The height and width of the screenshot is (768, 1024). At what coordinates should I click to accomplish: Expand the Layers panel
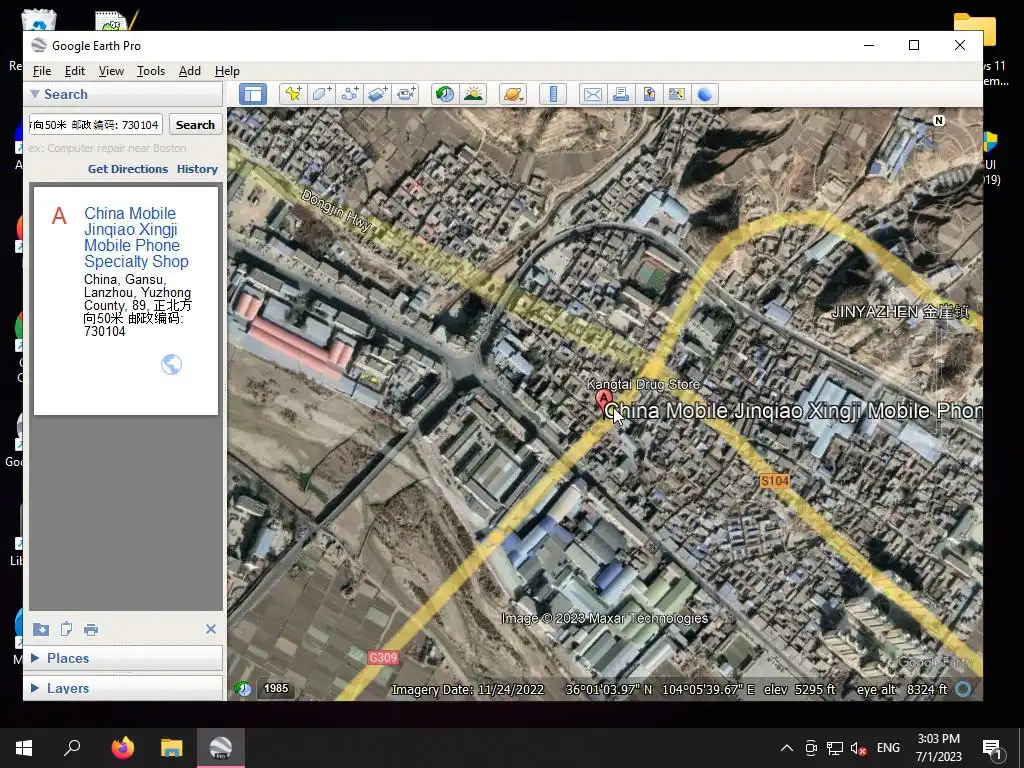pyautogui.click(x=124, y=688)
